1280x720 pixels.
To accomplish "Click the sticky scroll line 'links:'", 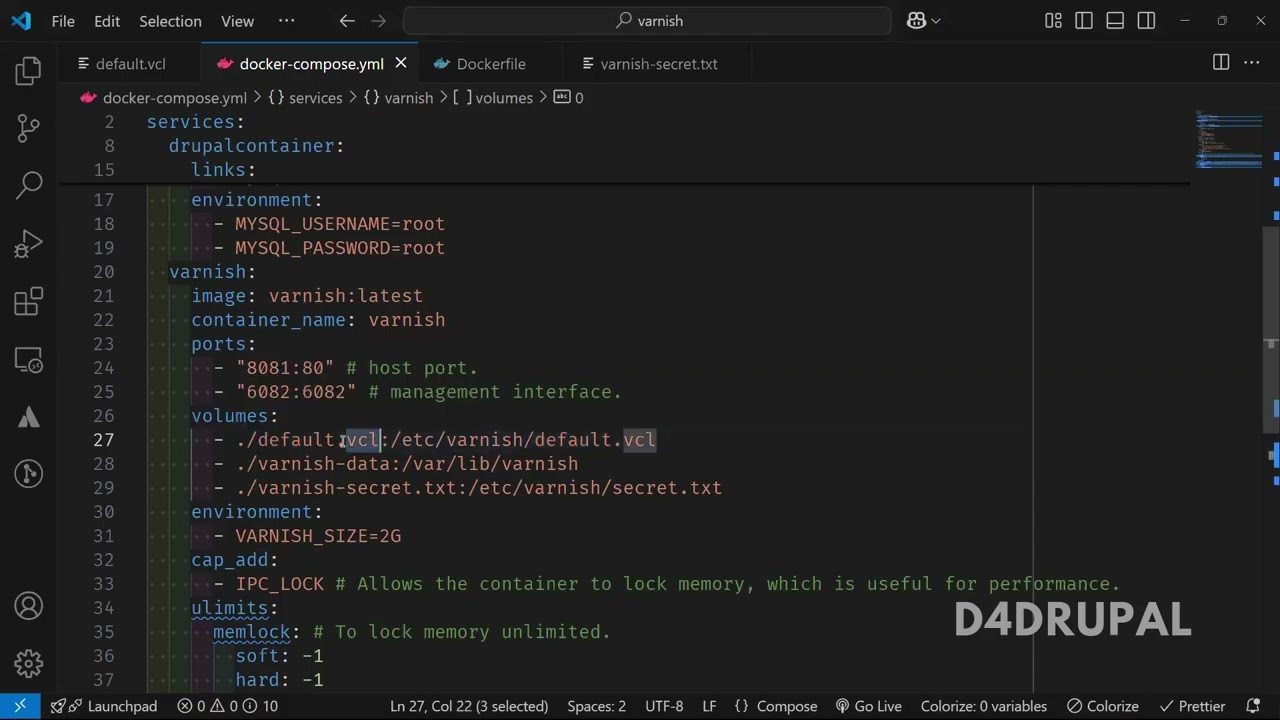I will (223, 170).
